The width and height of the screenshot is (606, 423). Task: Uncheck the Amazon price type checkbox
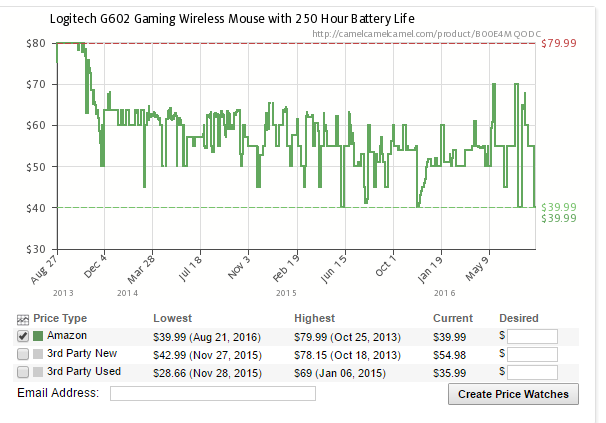(23, 336)
